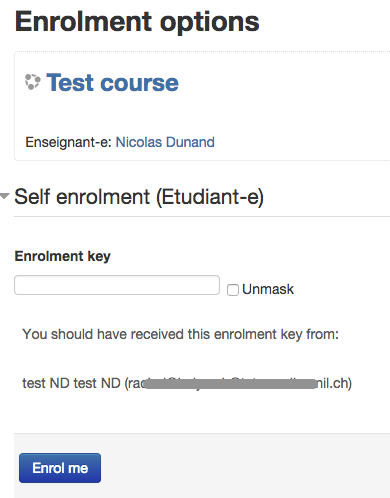
Task: Click the Unmask label text
Action: coord(268,289)
